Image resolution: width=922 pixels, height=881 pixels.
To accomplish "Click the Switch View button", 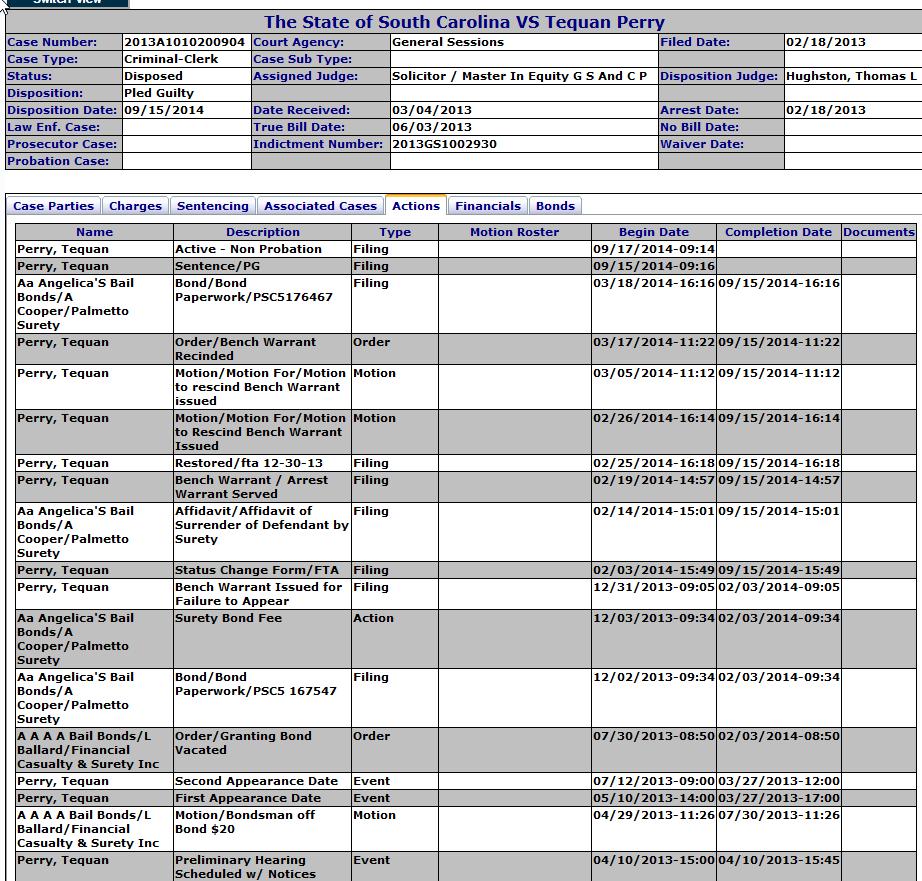I will pyautogui.click(x=67, y=2).
